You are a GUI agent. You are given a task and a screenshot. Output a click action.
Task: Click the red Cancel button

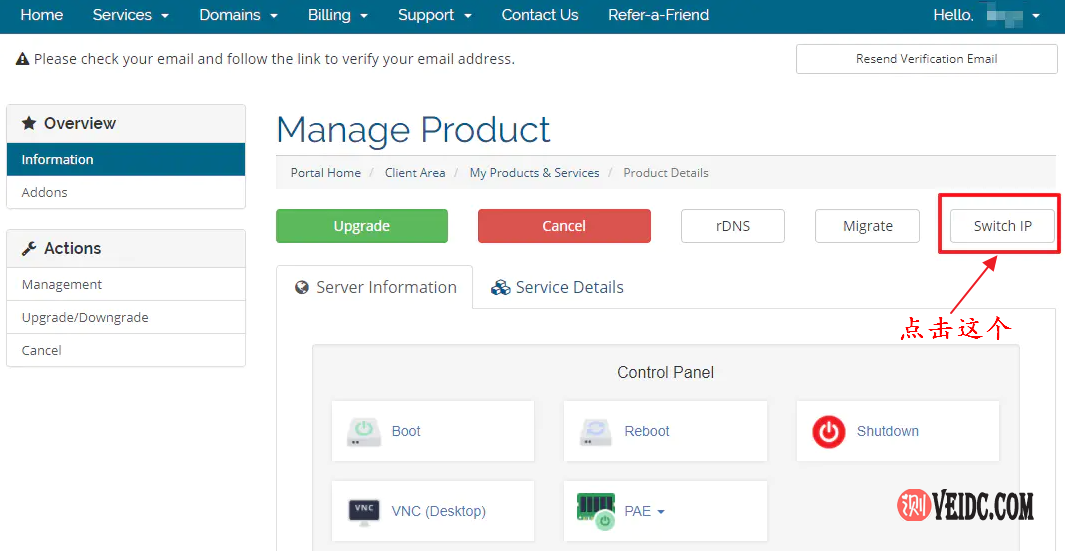coord(564,226)
